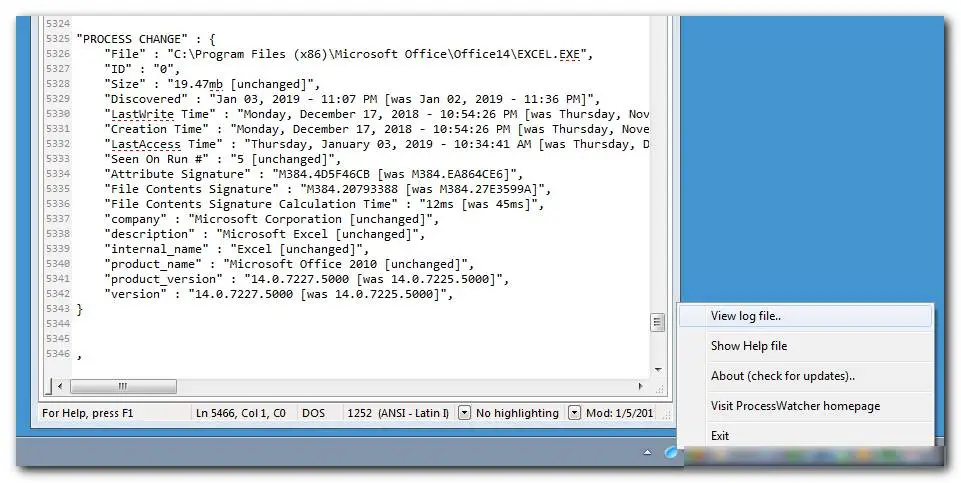Show hidden system tray icons arrow
The height and width of the screenshot is (483, 961).
pos(647,453)
